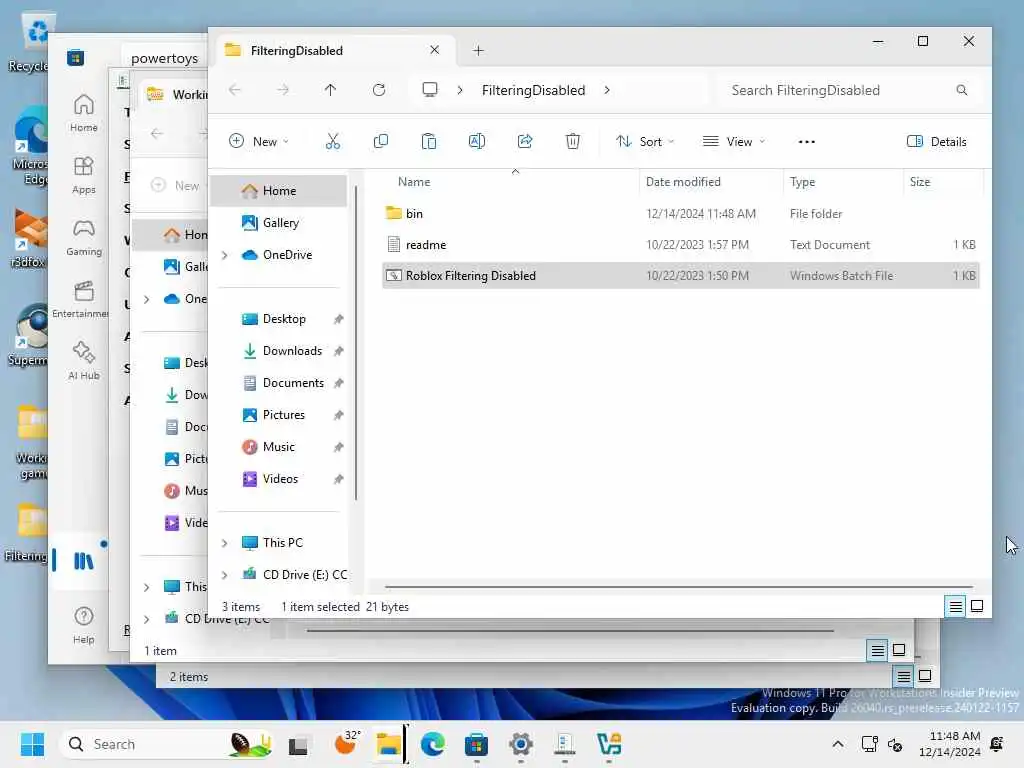Refresh the FilteringDisabled folder
The height and width of the screenshot is (768, 1024).
tap(379, 90)
